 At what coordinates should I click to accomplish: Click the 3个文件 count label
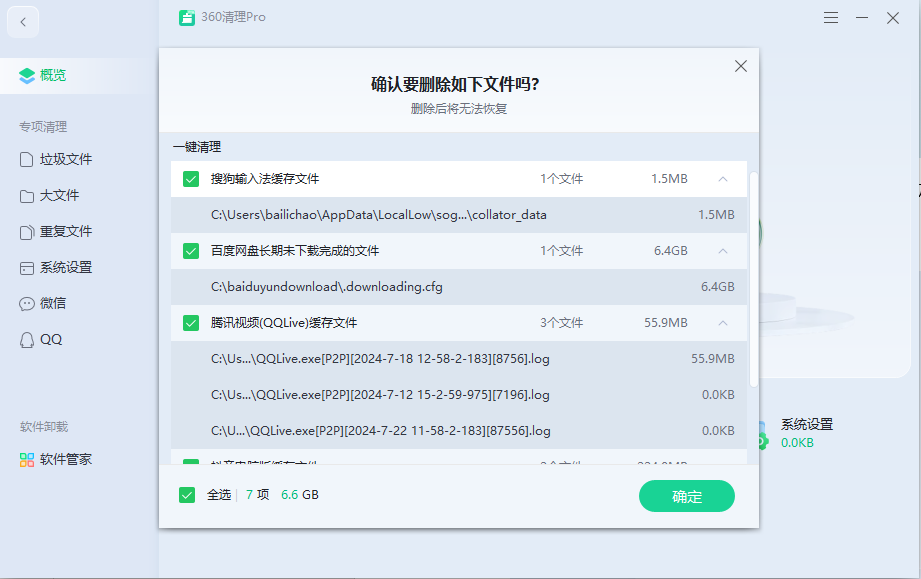coord(562,323)
